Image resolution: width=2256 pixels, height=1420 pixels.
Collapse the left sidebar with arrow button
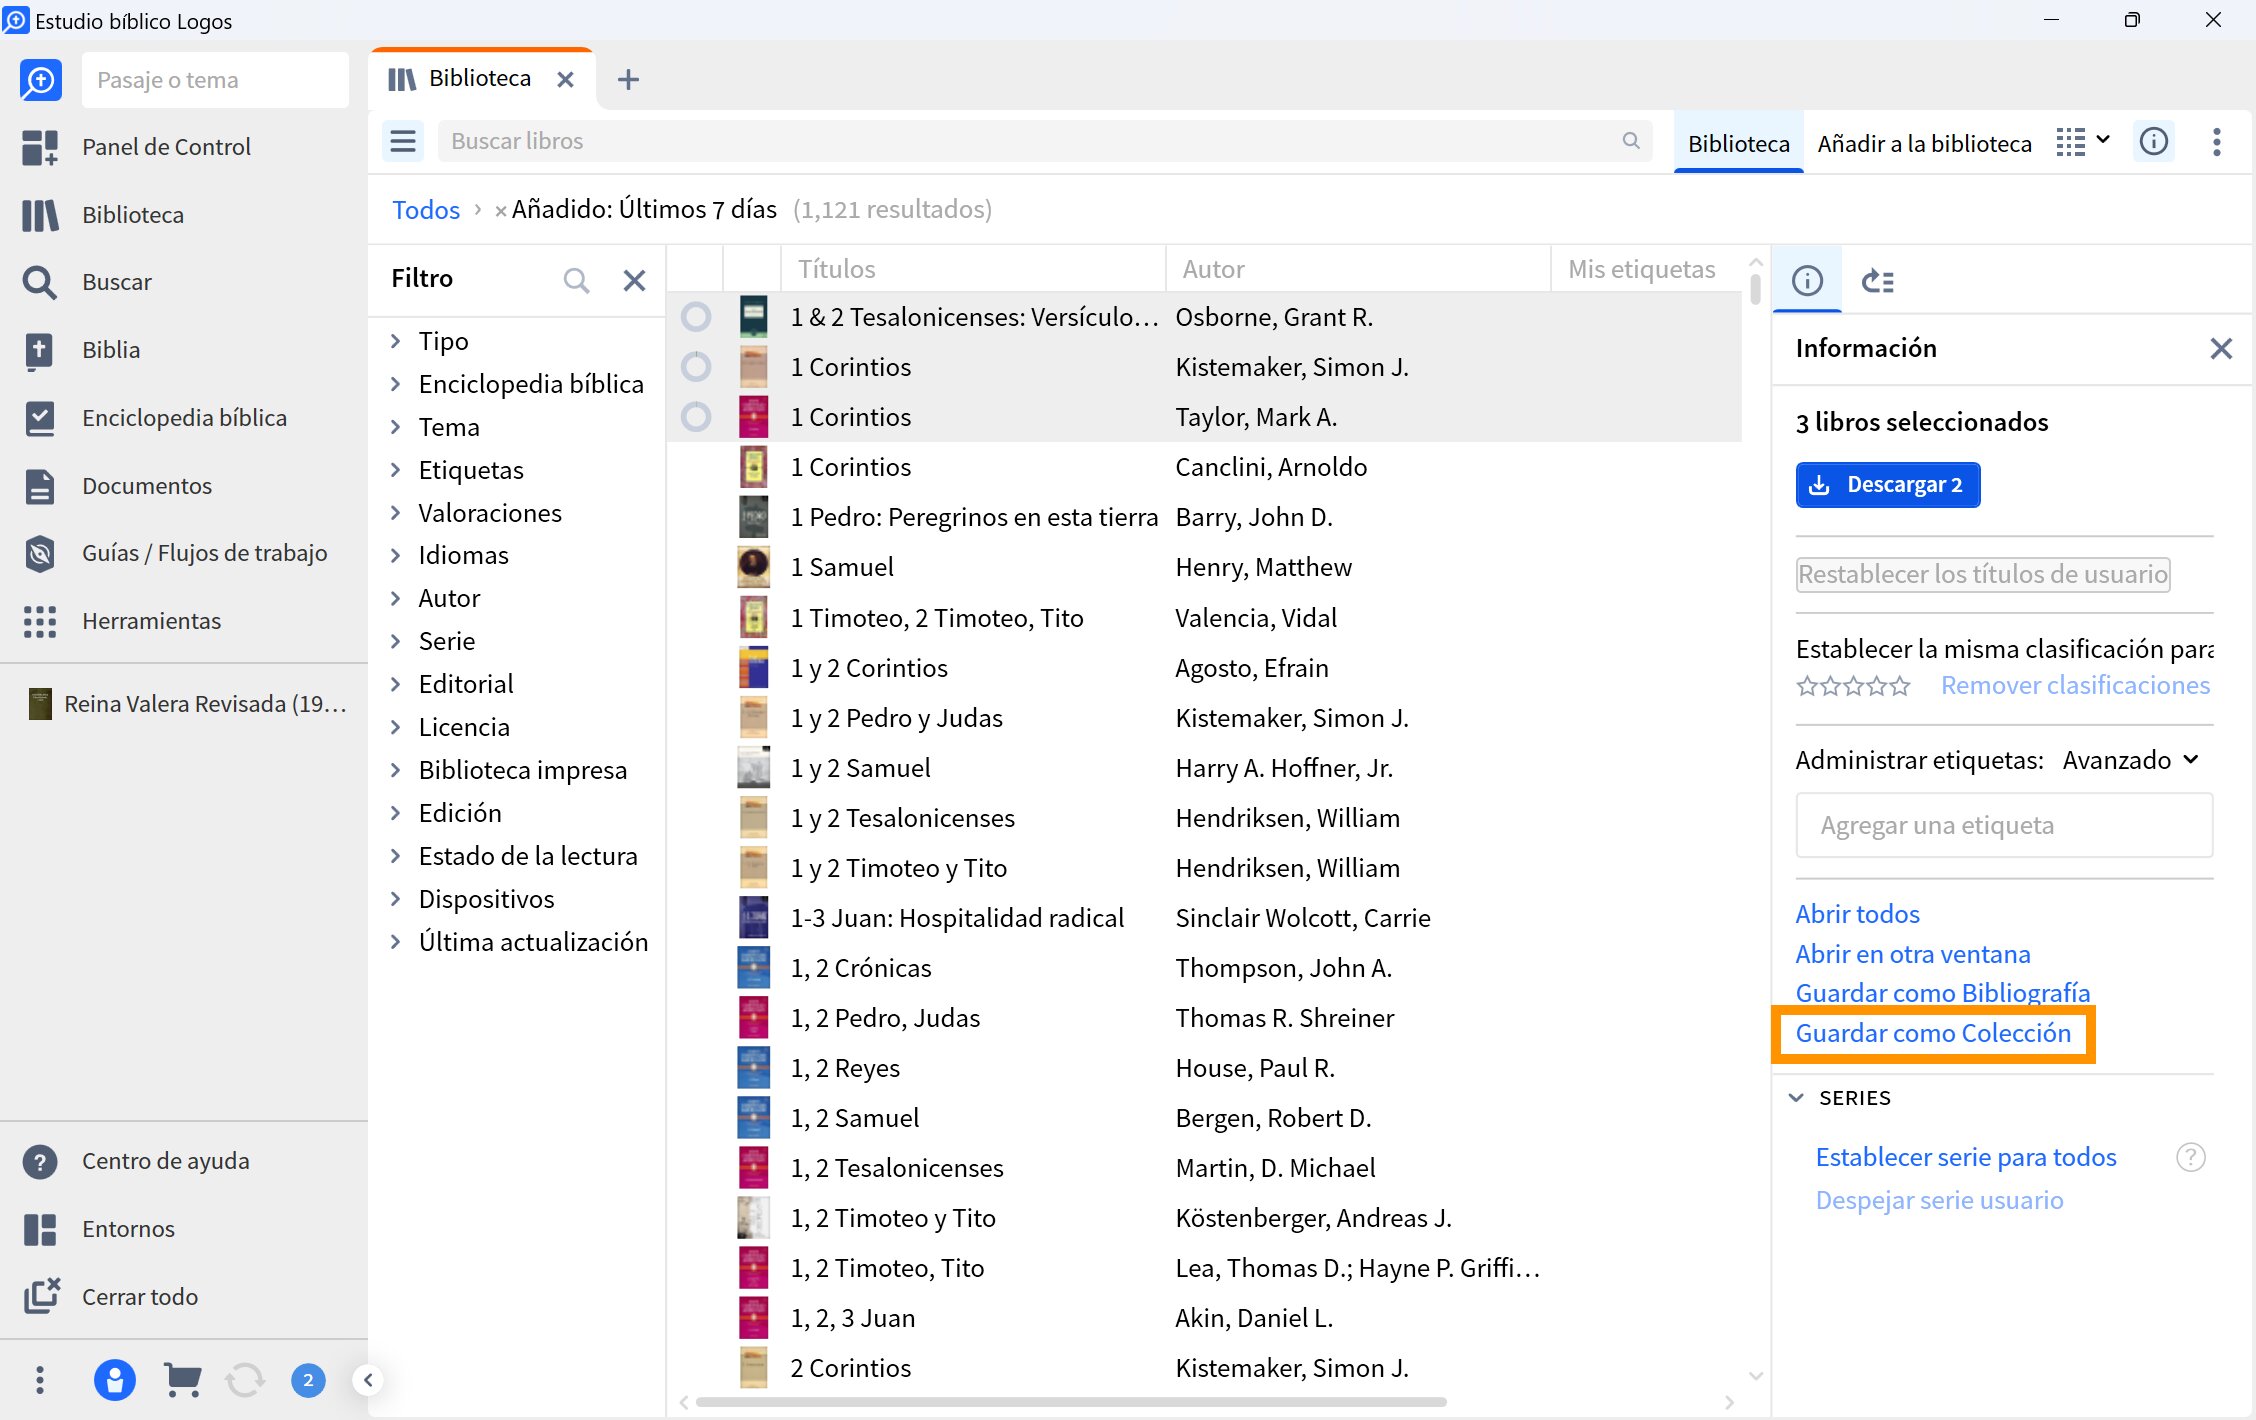[368, 1381]
